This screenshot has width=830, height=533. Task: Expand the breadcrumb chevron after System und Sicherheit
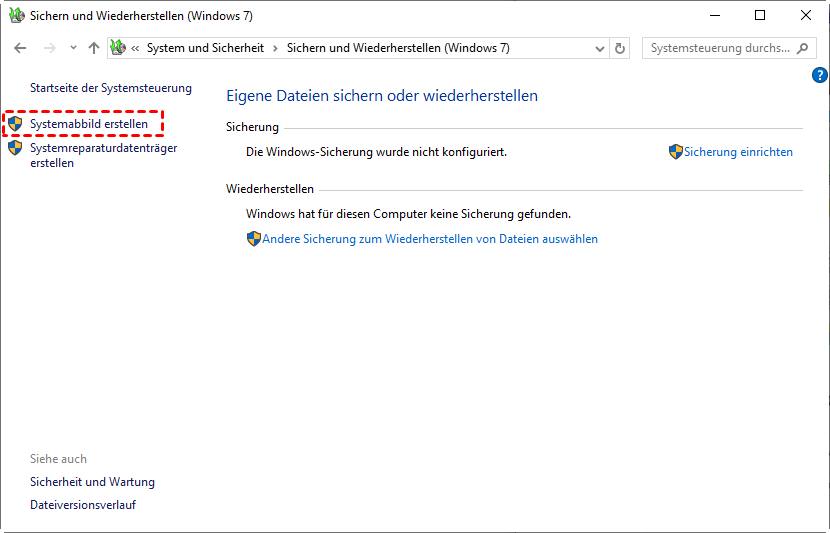[x=275, y=49]
